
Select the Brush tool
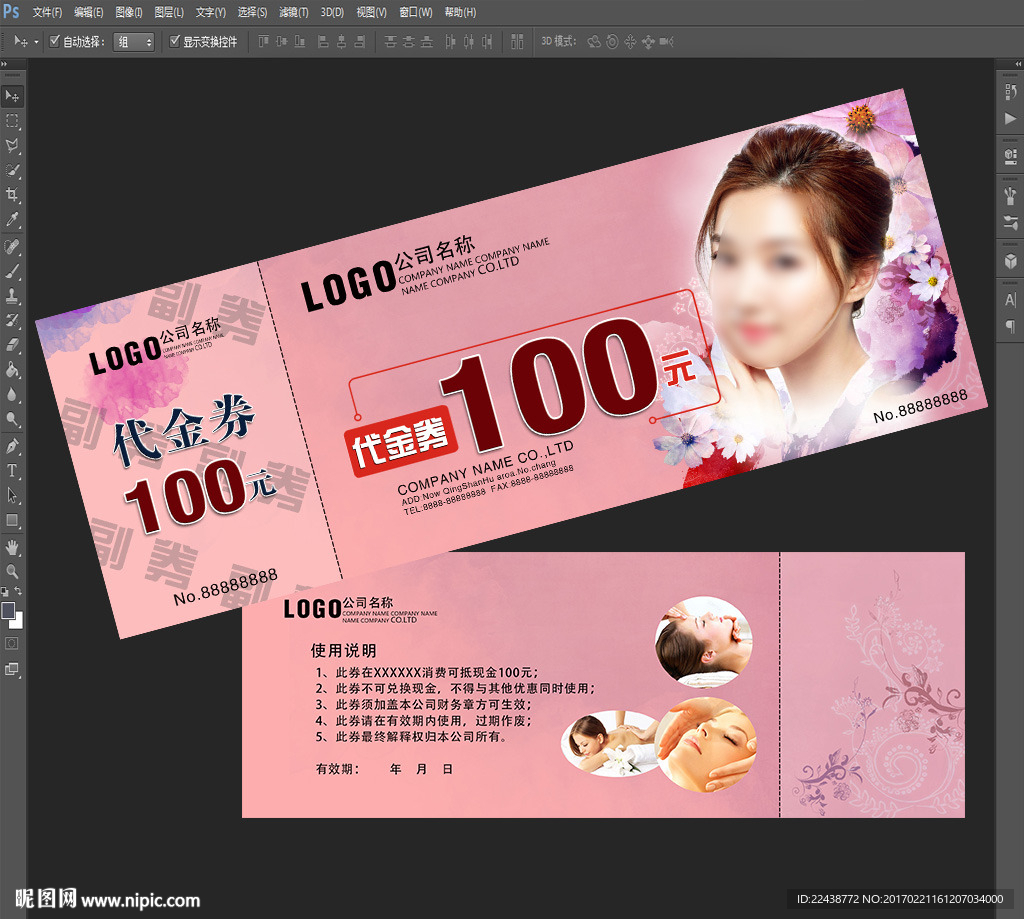pos(12,272)
